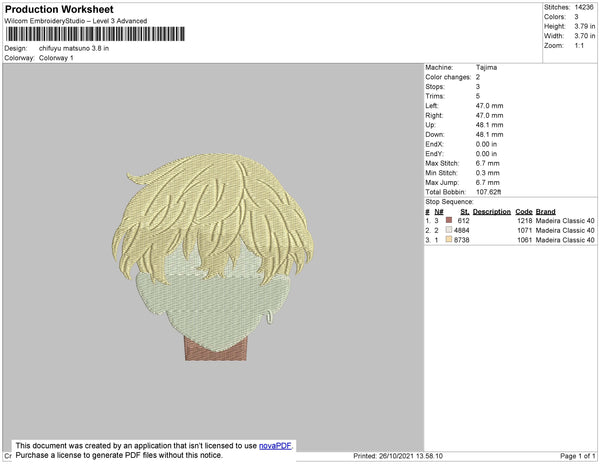The image size is (600, 464).
Task: Click the Height value 3.79 in
Action: [585, 26]
